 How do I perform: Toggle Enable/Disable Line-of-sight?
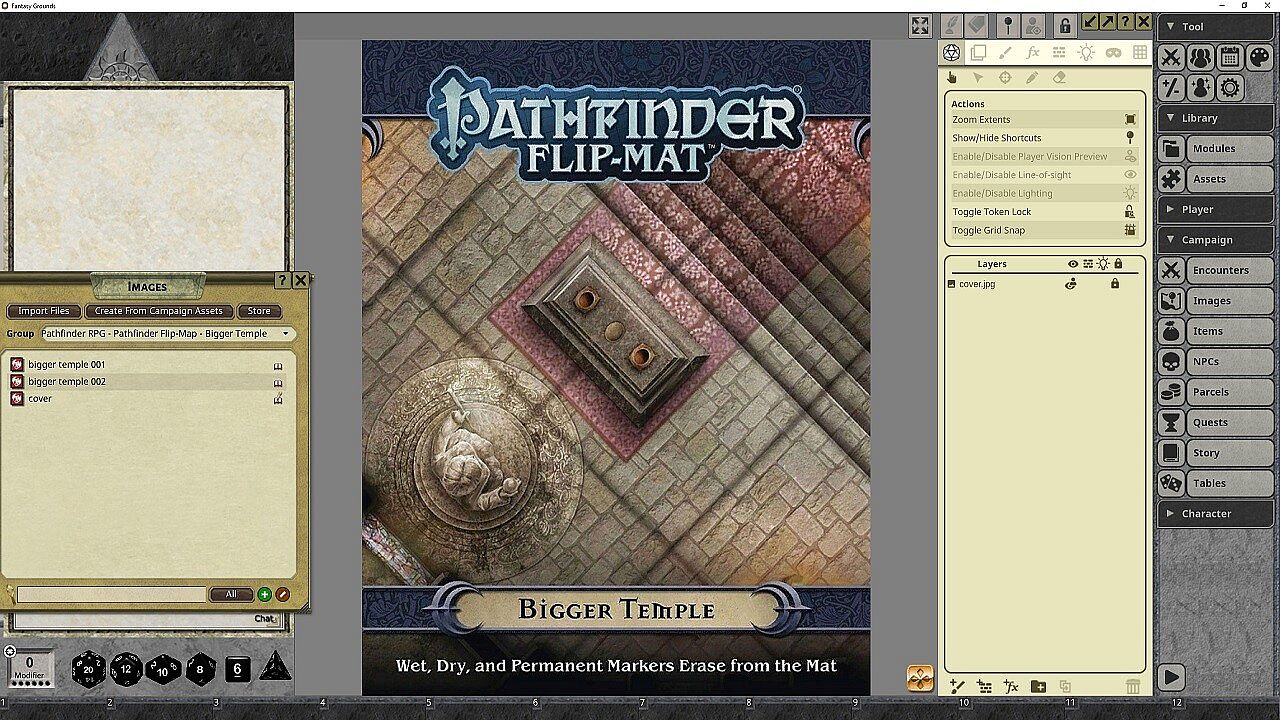click(1044, 175)
